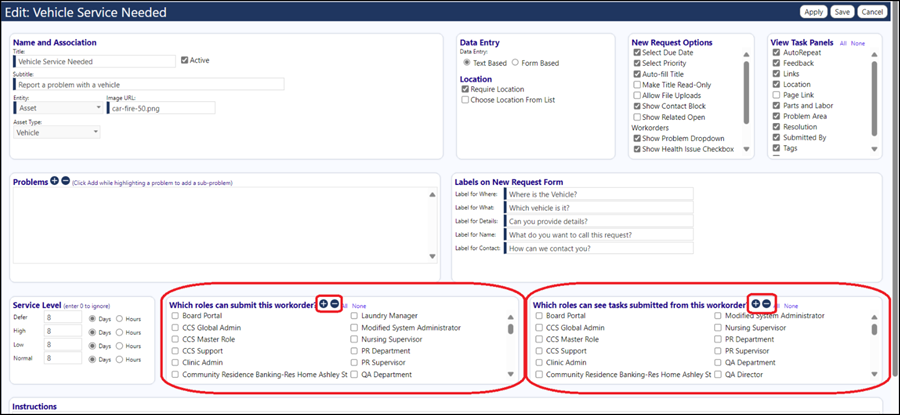Edit the Label for Name field
Image resolution: width=900 pixels, height=415 pixels.
(x=599, y=235)
